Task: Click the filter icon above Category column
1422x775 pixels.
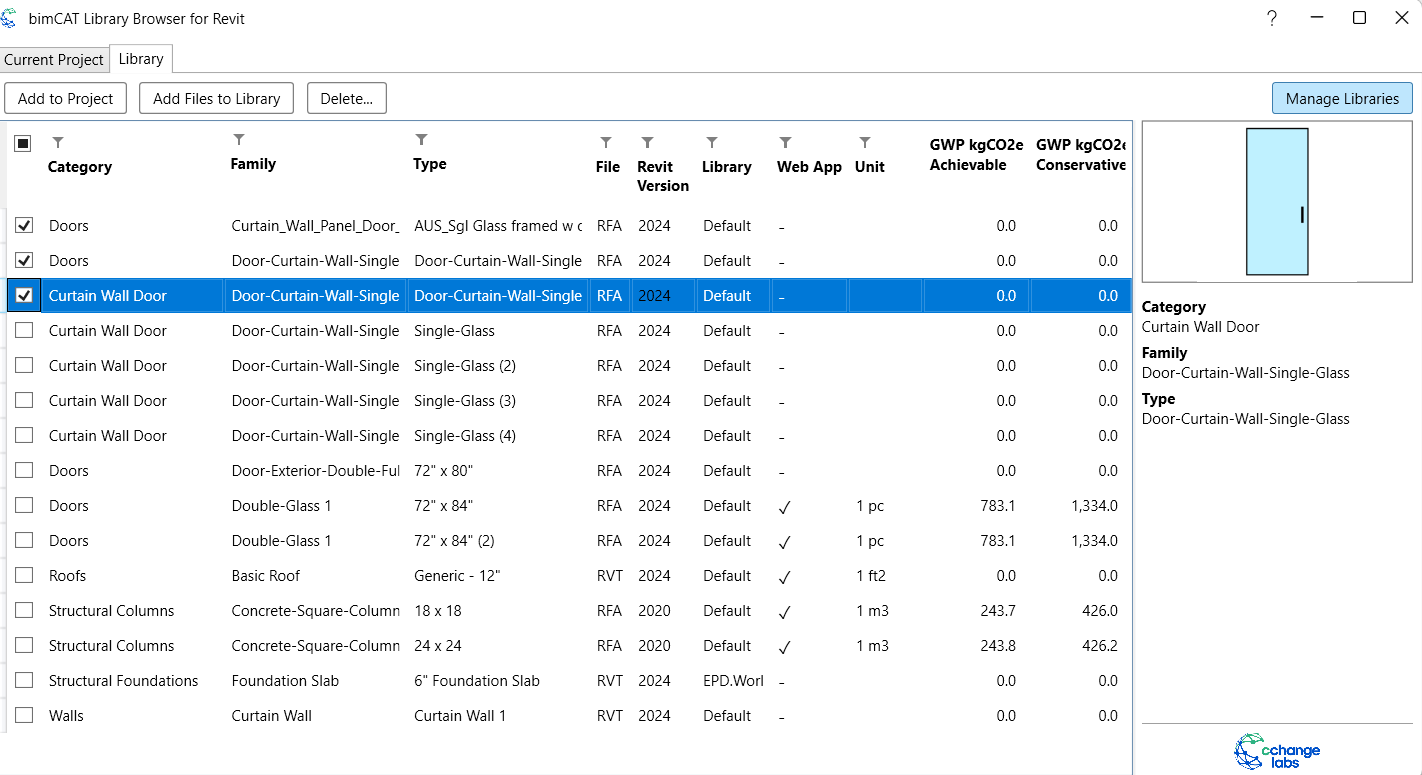Action: coord(57,143)
